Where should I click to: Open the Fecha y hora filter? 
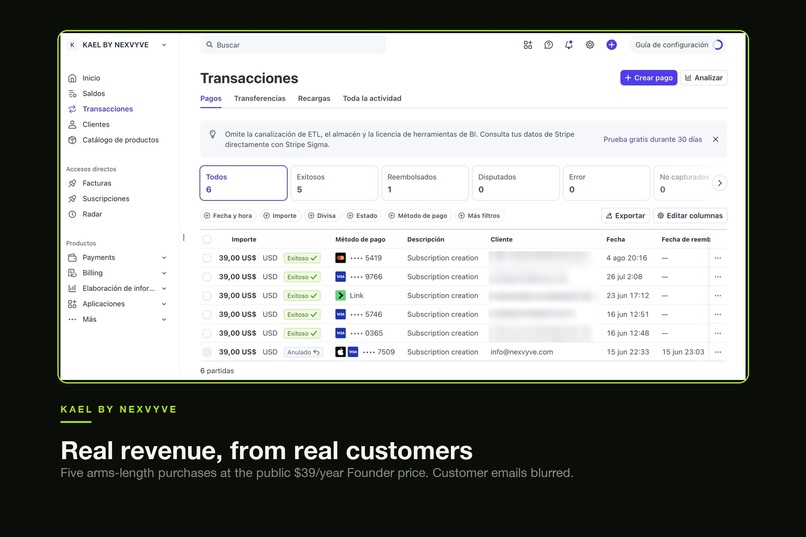coord(228,216)
